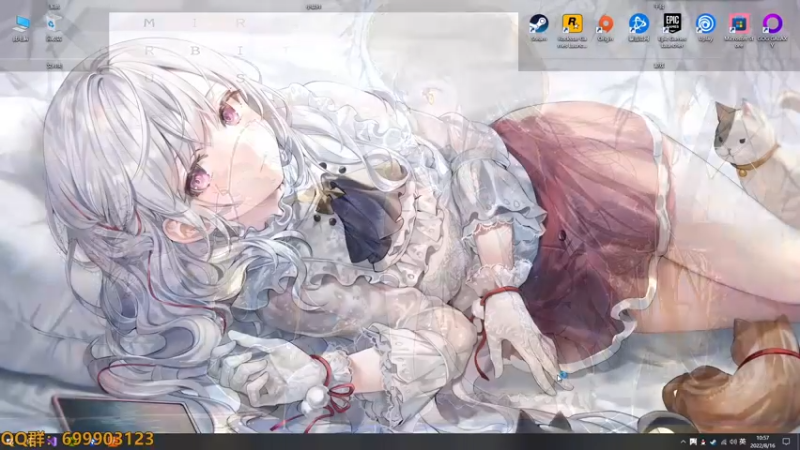The width and height of the screenshot is (800, 450).
Task: Launch the Steam desktop shortcut
Action: 539,28
